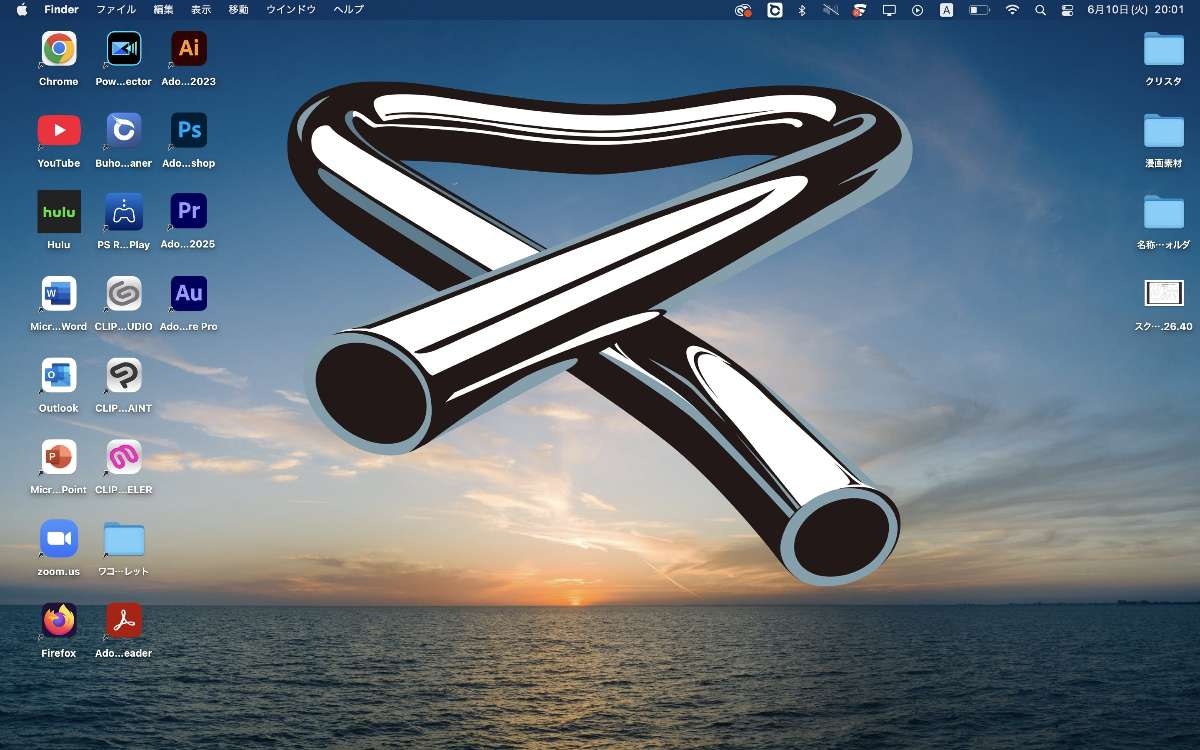Open the ファイル menu
Image resolution: width=1200 pixels, height=750 pixels.
[116, 10]
